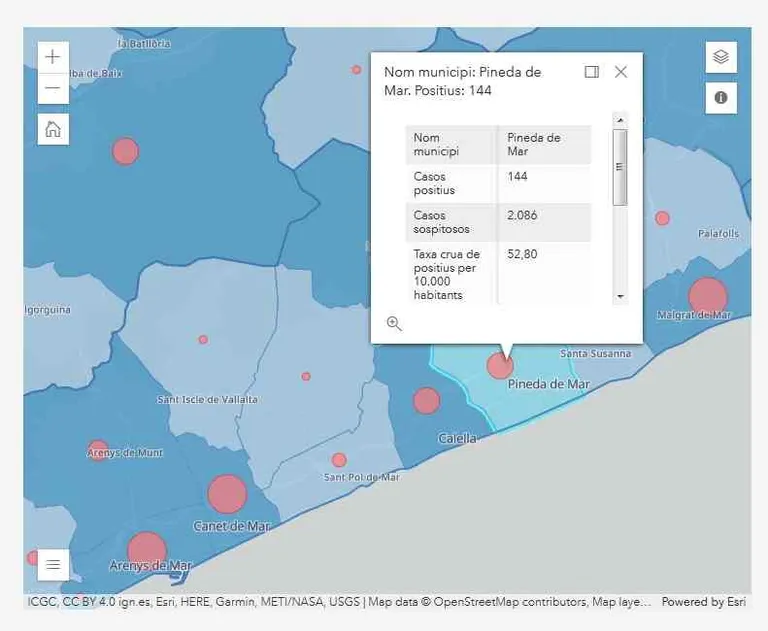Click the Sant Iscle de Vallalta label
Image resolution: width=768 pixels, height=631 pixels.
pos(207,400)
